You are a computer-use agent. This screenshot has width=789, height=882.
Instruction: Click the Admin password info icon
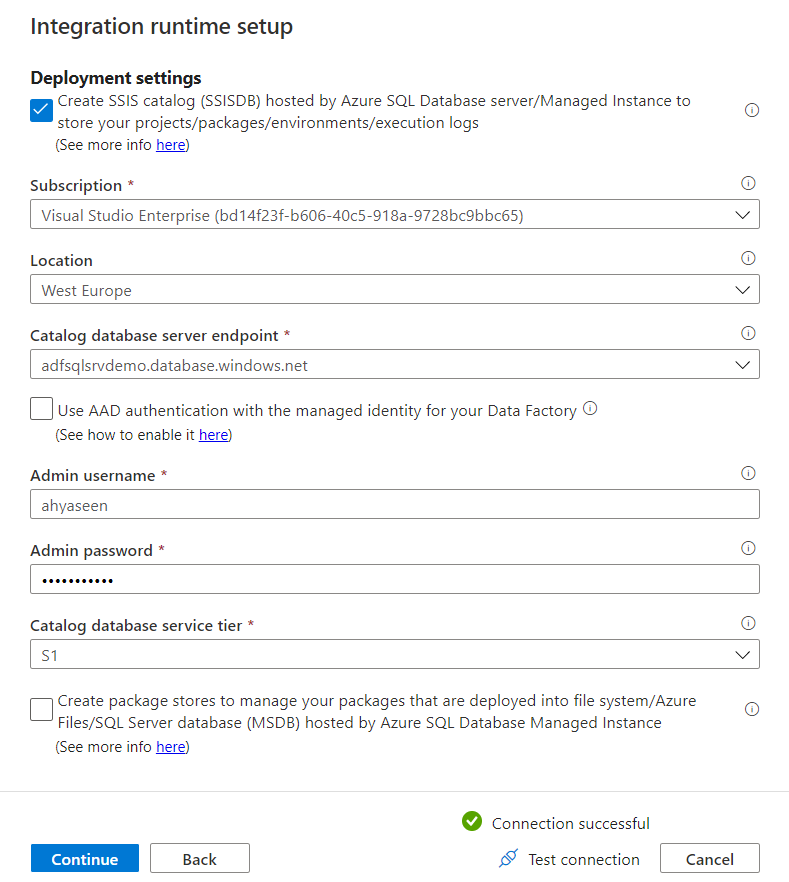coord(748,548)
